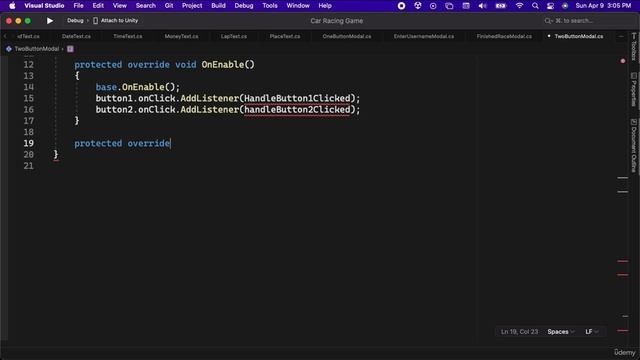Click the underlined handleButton2Clicked identifier

coord(297,109)
